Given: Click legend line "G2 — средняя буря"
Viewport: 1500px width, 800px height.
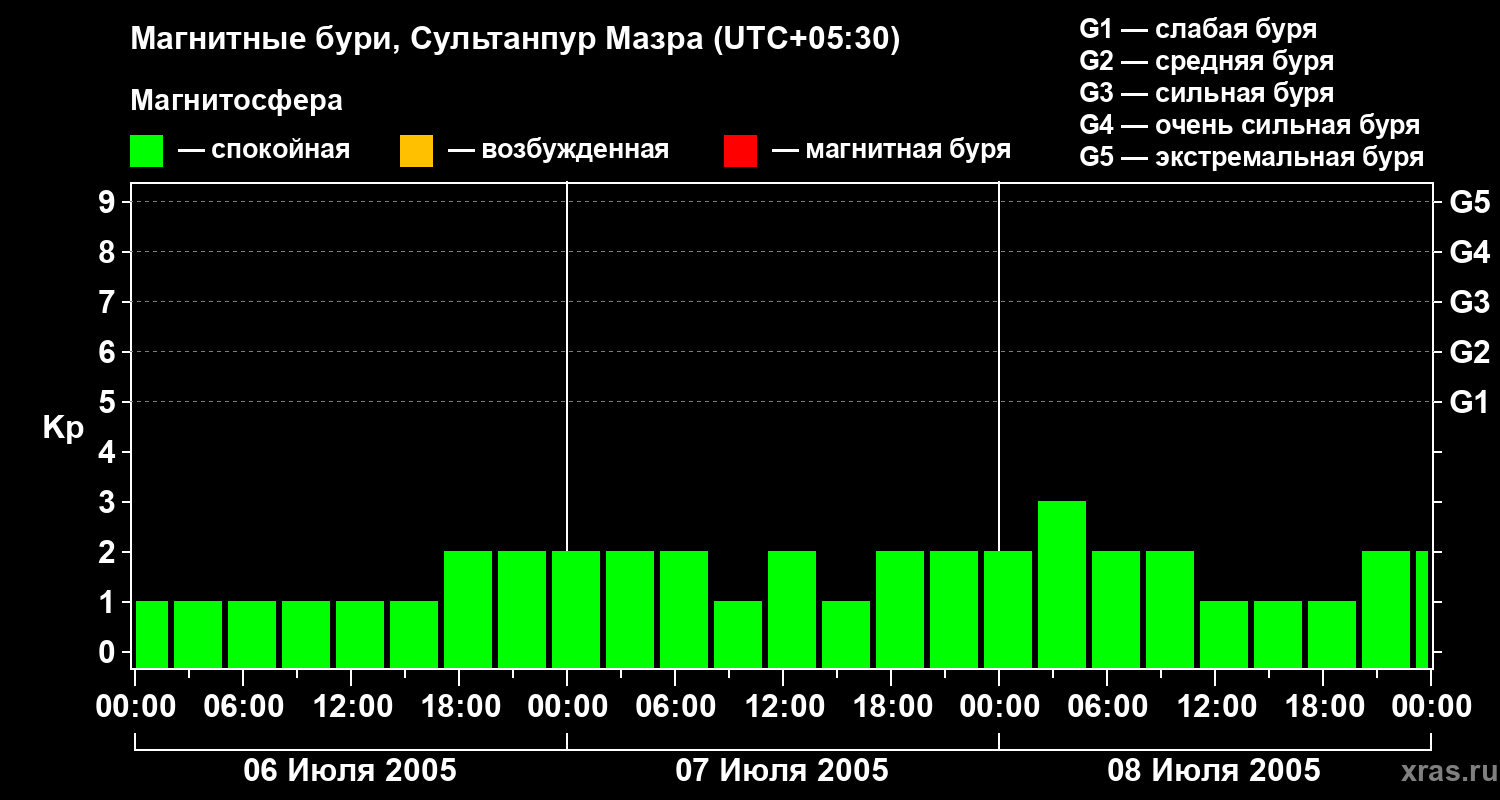Looking at the screenshot, I should [x=1206, y=60].
